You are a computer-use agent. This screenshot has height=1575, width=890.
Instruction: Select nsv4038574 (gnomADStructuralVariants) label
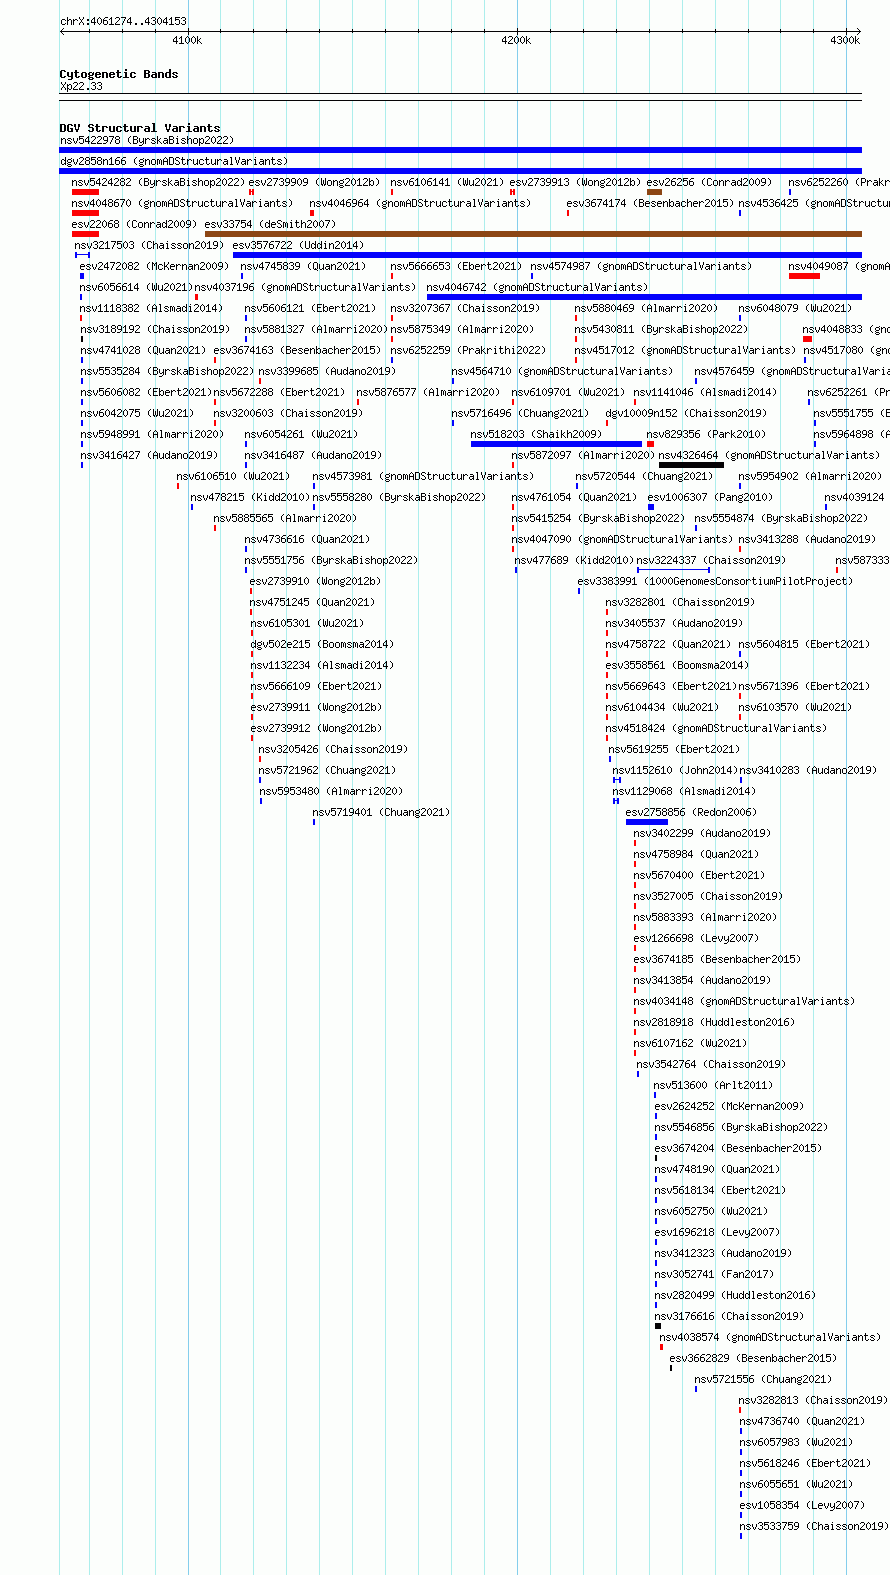coord(770,1338)
